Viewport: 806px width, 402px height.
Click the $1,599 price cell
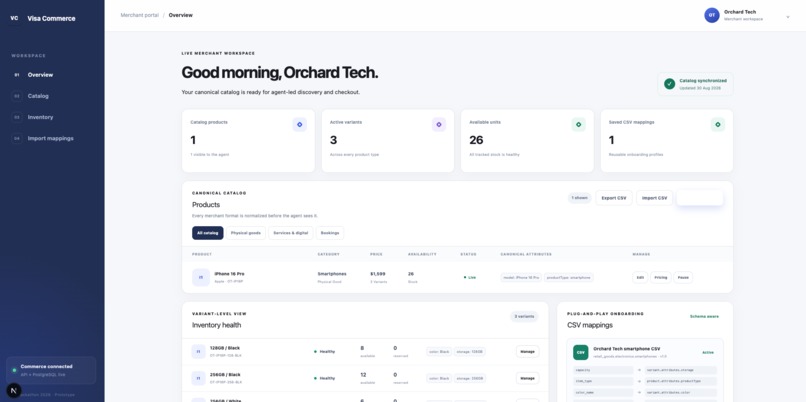378,274
